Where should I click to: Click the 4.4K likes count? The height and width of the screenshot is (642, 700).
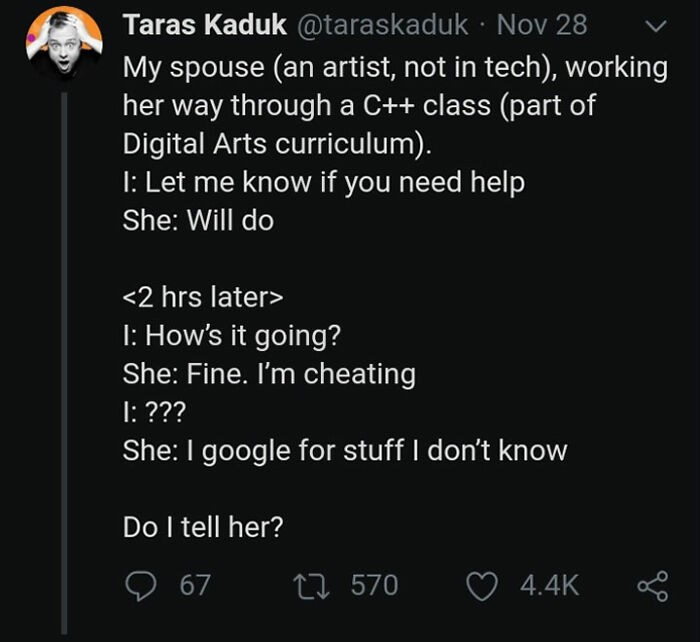click(549, 584)
